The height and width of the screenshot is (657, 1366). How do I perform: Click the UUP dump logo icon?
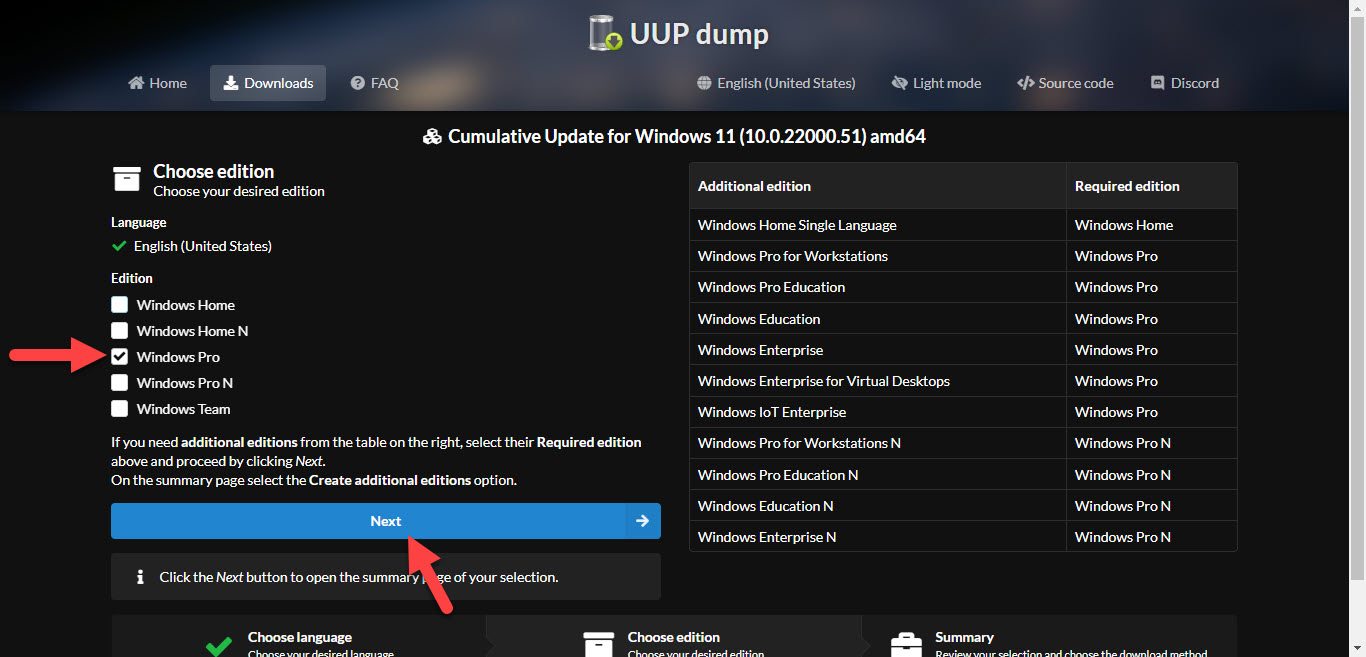point(606,34)
